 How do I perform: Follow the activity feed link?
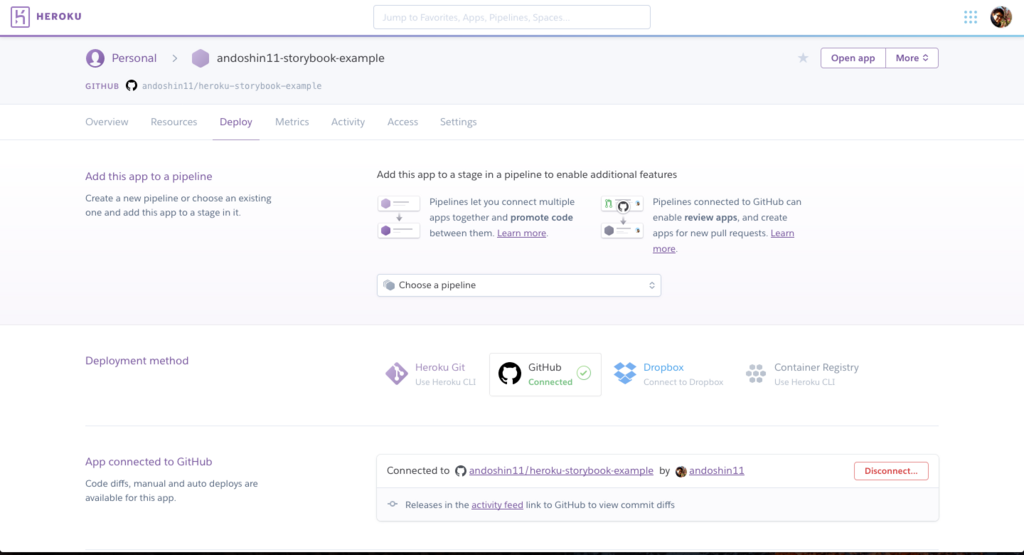click(497, 505)
